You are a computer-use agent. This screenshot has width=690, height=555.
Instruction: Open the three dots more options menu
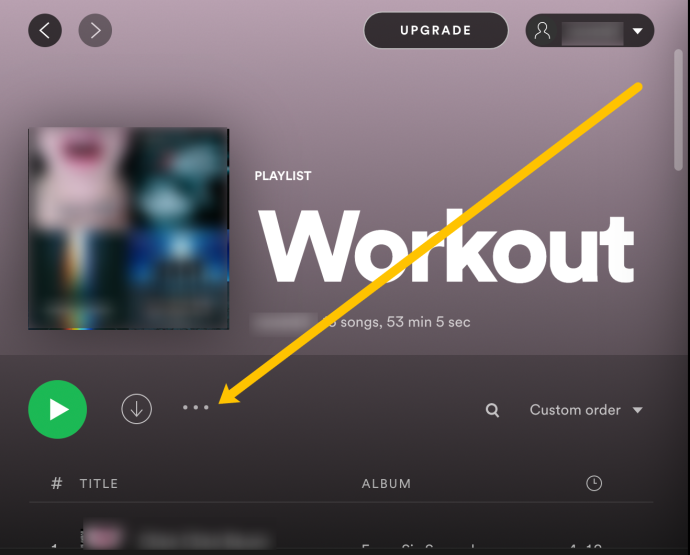[196, 408]
